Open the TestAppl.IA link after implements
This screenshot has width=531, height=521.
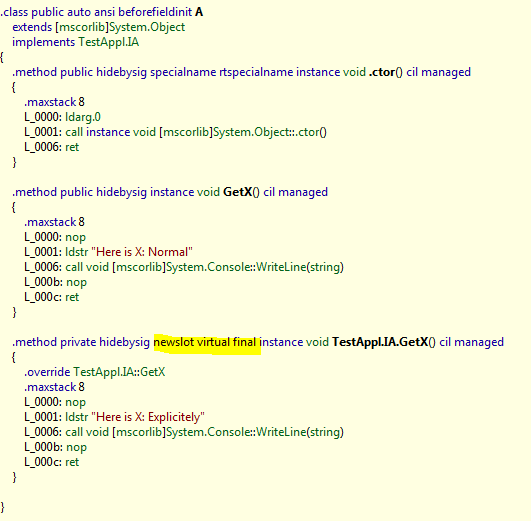(109, 42)
